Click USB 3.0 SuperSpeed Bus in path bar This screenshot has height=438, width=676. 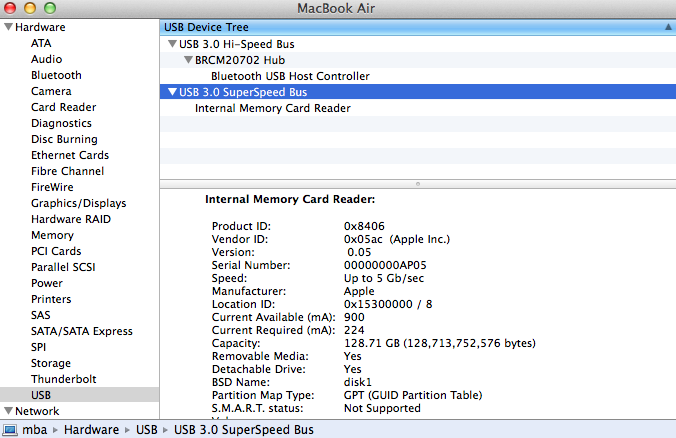pos(244,430)
